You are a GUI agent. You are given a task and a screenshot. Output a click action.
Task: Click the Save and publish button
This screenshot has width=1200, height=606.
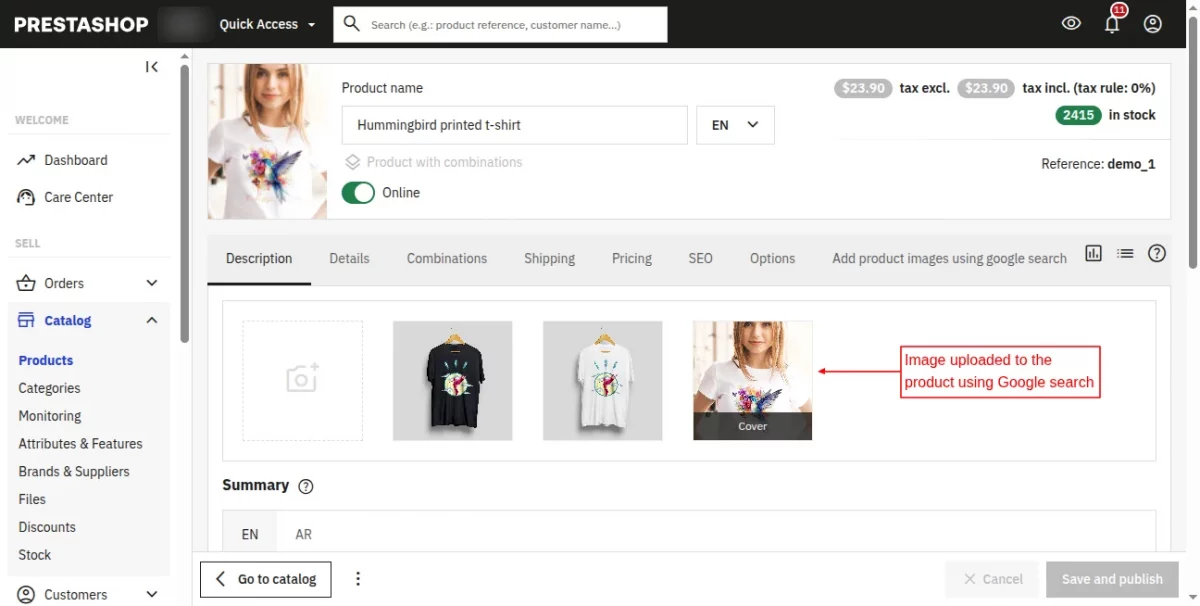[1112, 579]
